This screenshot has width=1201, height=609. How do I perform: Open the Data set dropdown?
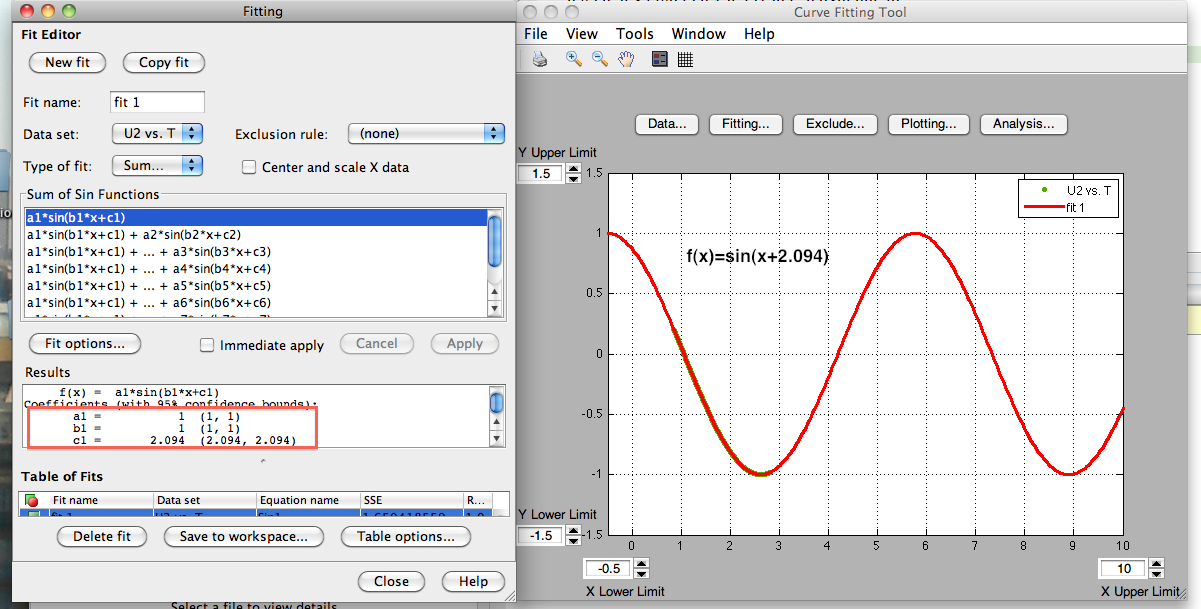coord(158,133)
